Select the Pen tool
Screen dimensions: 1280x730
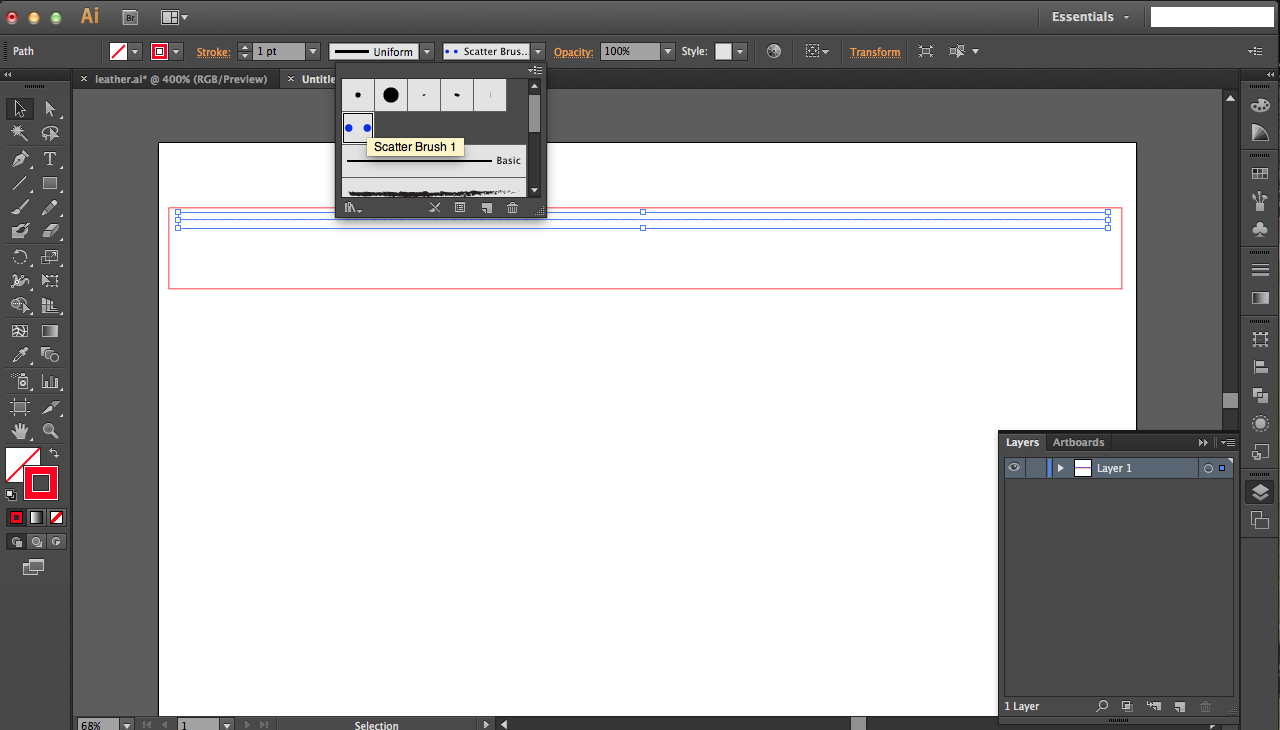(18, 158)
